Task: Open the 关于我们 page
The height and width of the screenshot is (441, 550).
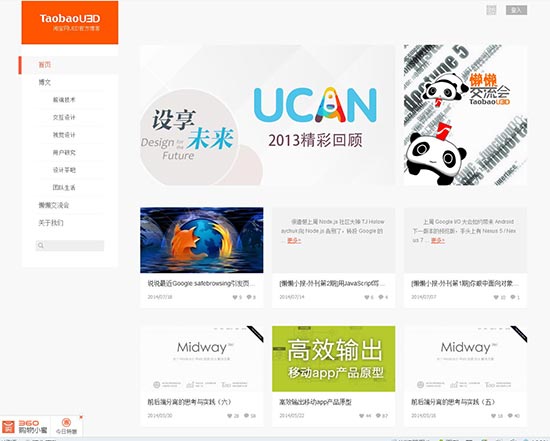Action: (51, 223)
